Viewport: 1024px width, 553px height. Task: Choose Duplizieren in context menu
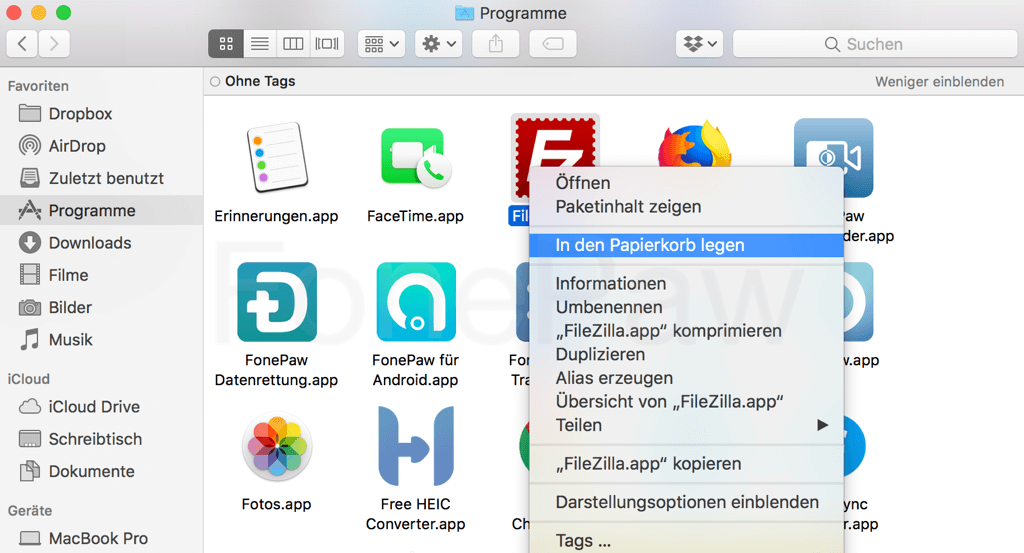[x=686, y=354]
